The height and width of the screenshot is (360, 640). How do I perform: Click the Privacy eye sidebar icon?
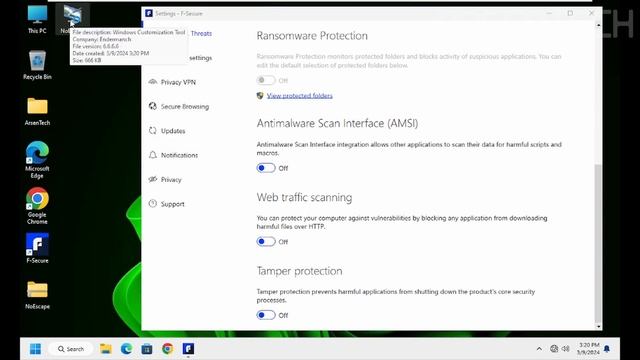153,179
